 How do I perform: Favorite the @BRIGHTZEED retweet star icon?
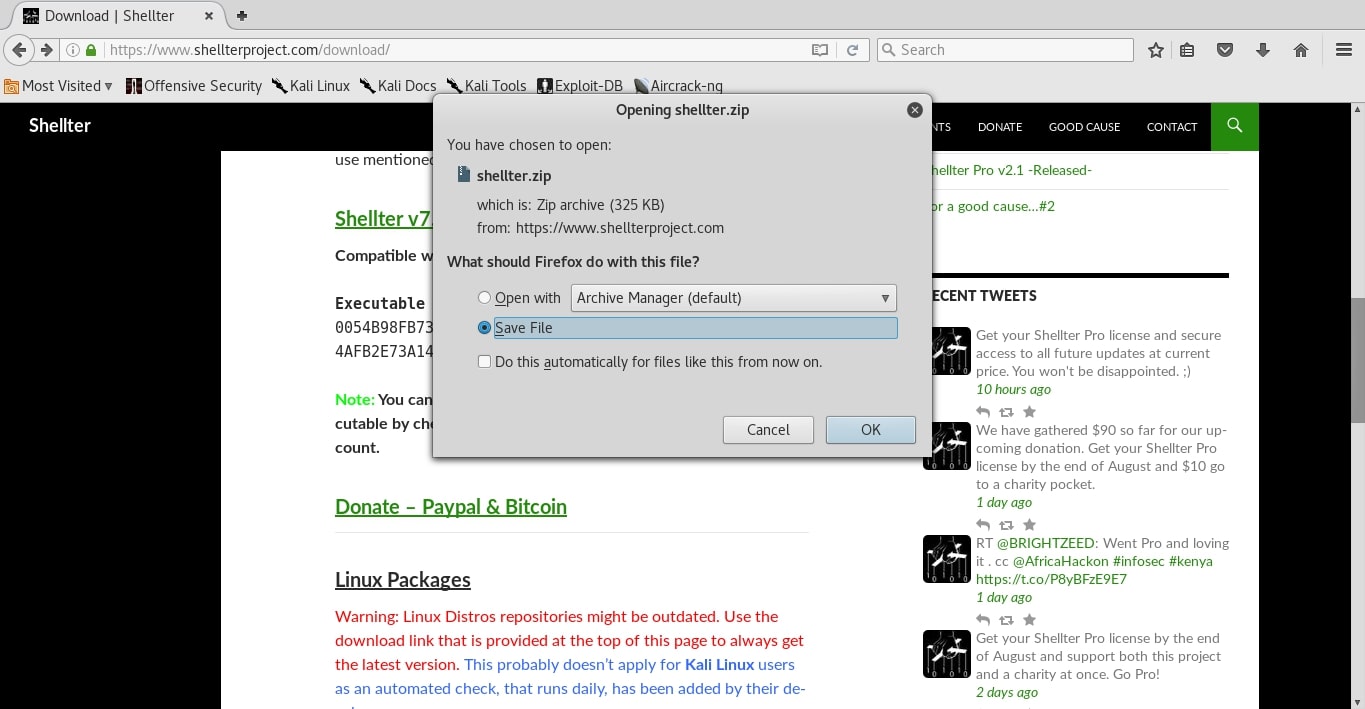coord(1029,620)
